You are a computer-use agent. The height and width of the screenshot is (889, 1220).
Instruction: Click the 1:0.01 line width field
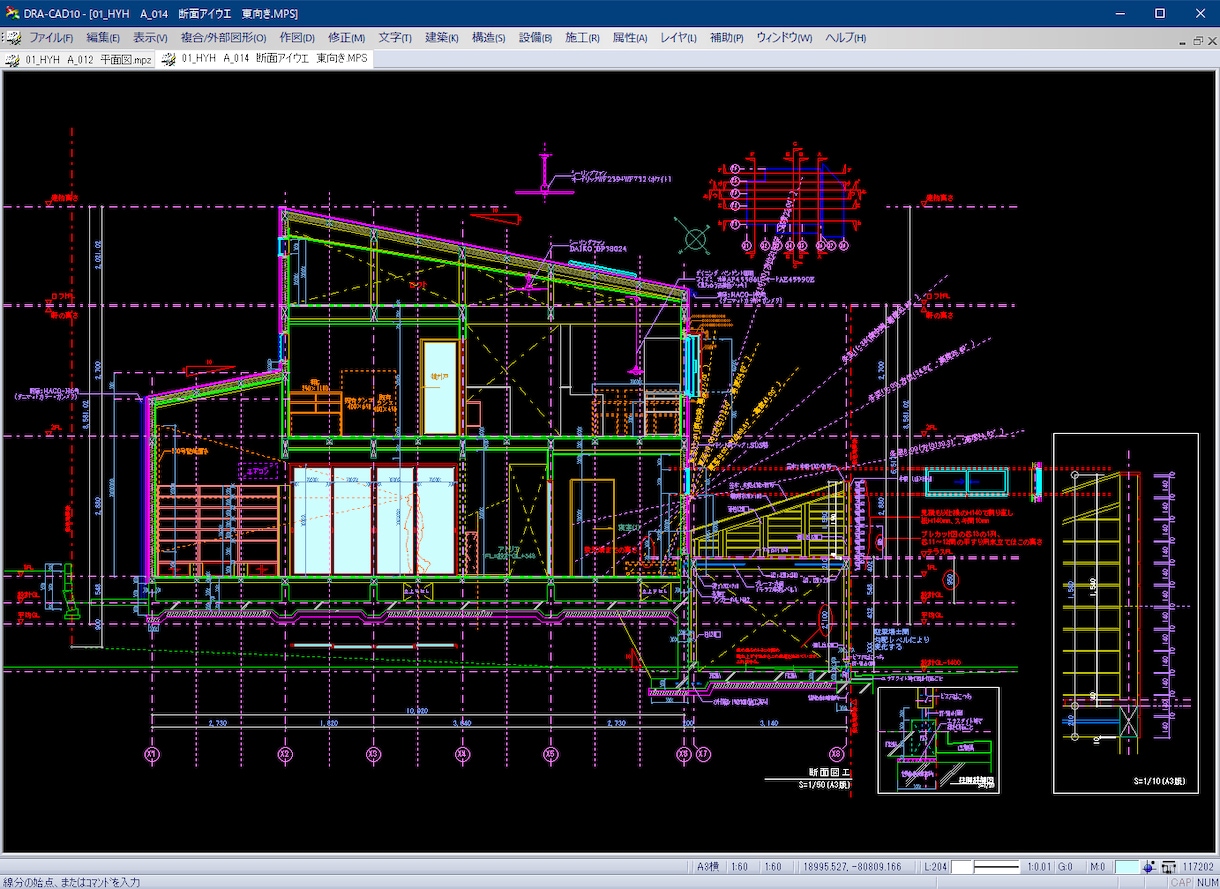tap(1039, 867)
